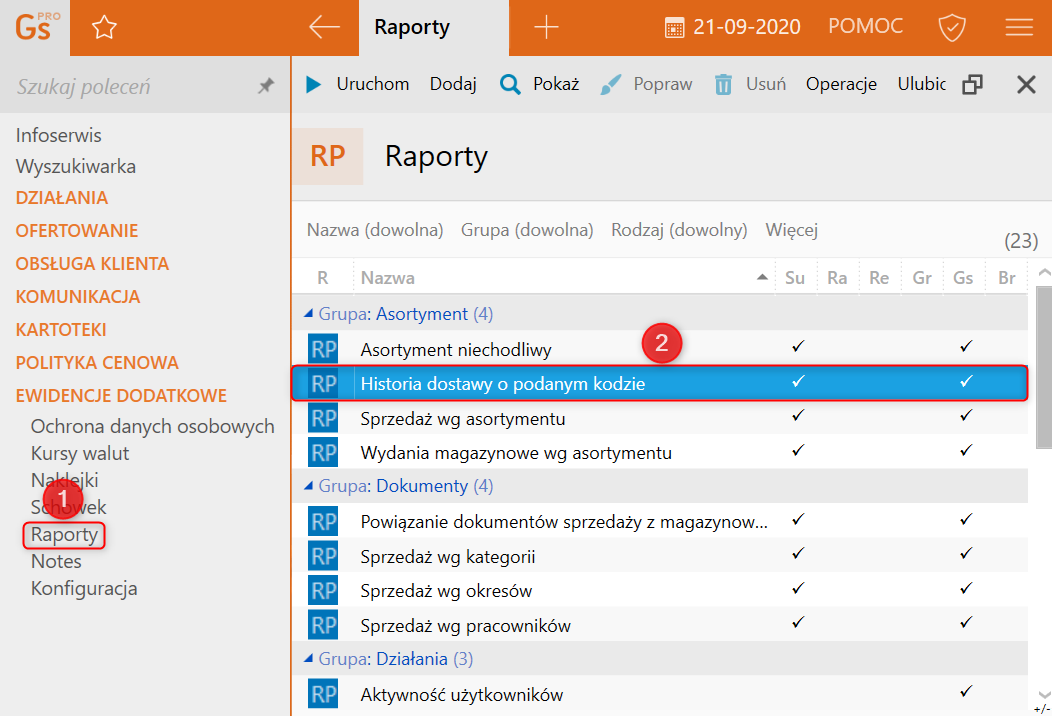Image resolution: width=1052 pixels, height=716 pixels.
Task: Click the shield security icon
Action: pos(951,28)
